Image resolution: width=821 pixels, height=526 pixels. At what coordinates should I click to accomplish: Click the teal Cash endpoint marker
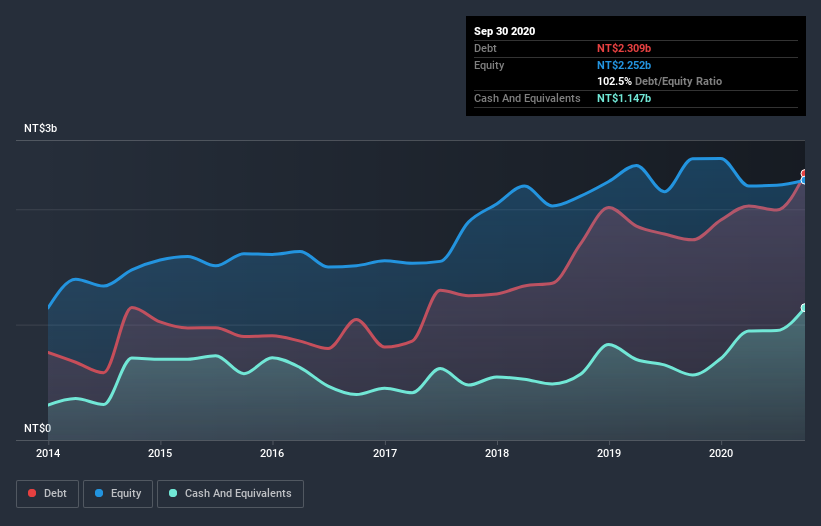click(x=804, y=308)
